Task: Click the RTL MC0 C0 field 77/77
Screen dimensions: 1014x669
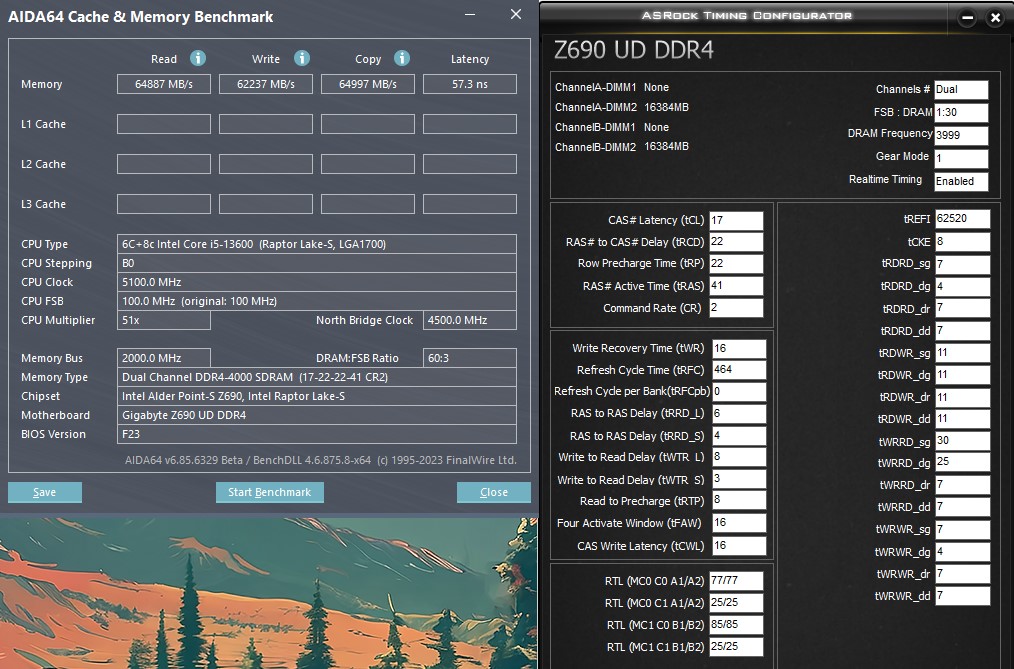Action: pyautogui.click(x=736, y=581)
